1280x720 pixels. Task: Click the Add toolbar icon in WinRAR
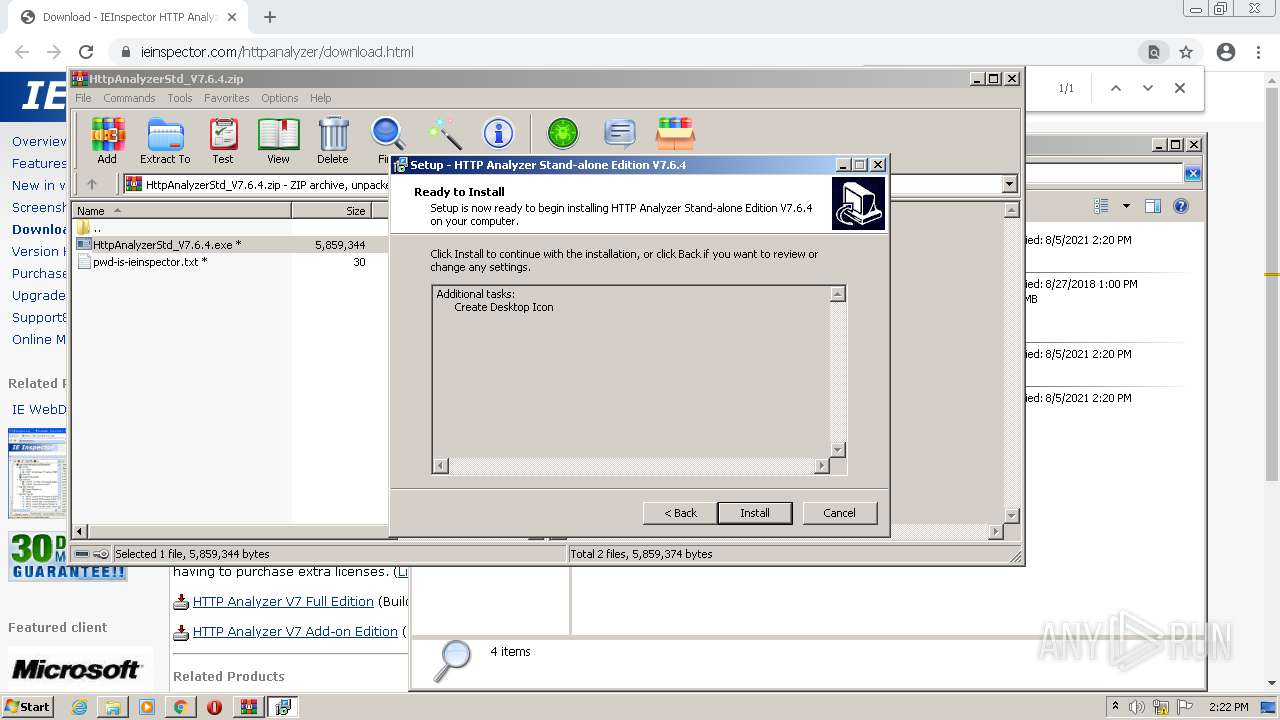(107, 141)
